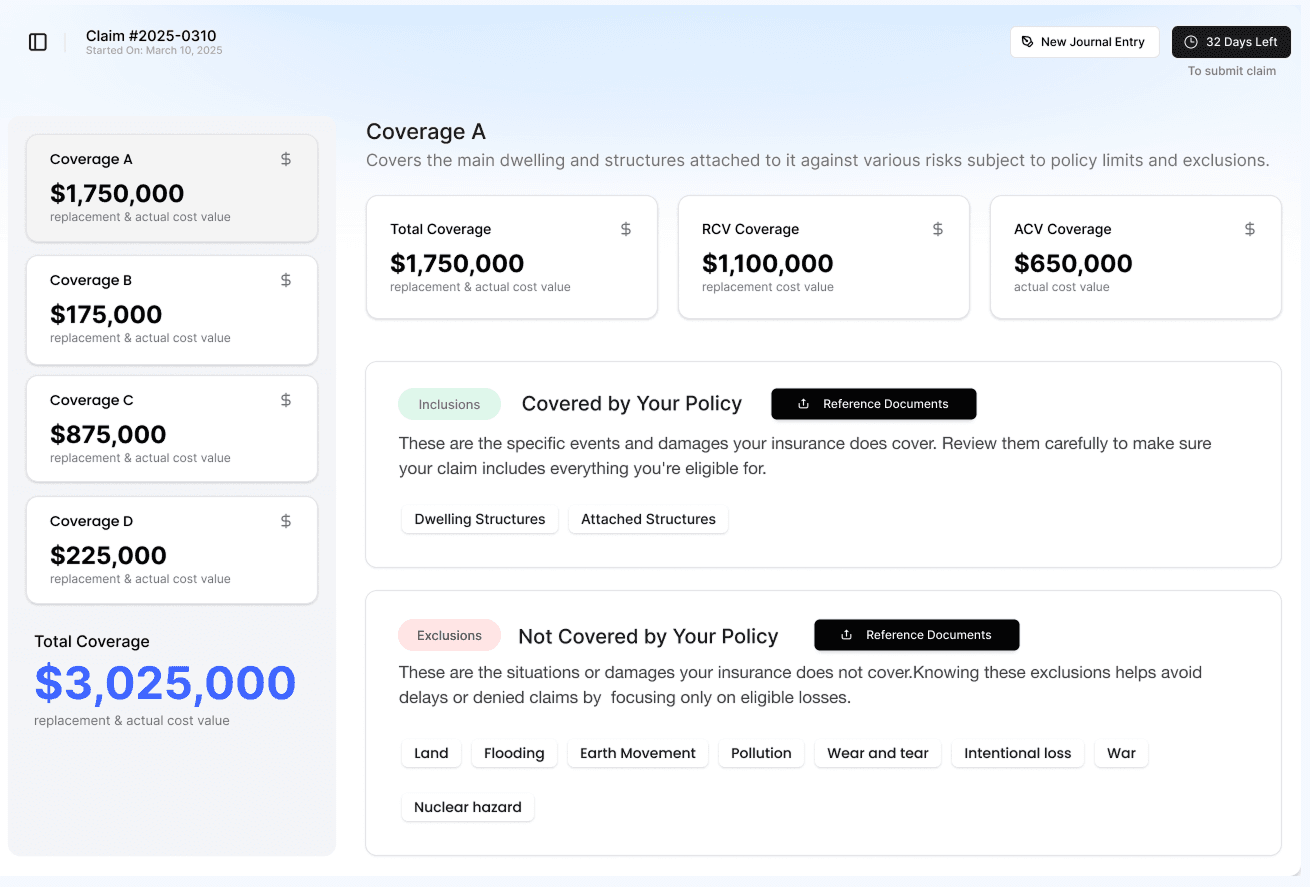The image size is (1310, 887).
Task: Open the Coverage D card
Action: (172, 551)
